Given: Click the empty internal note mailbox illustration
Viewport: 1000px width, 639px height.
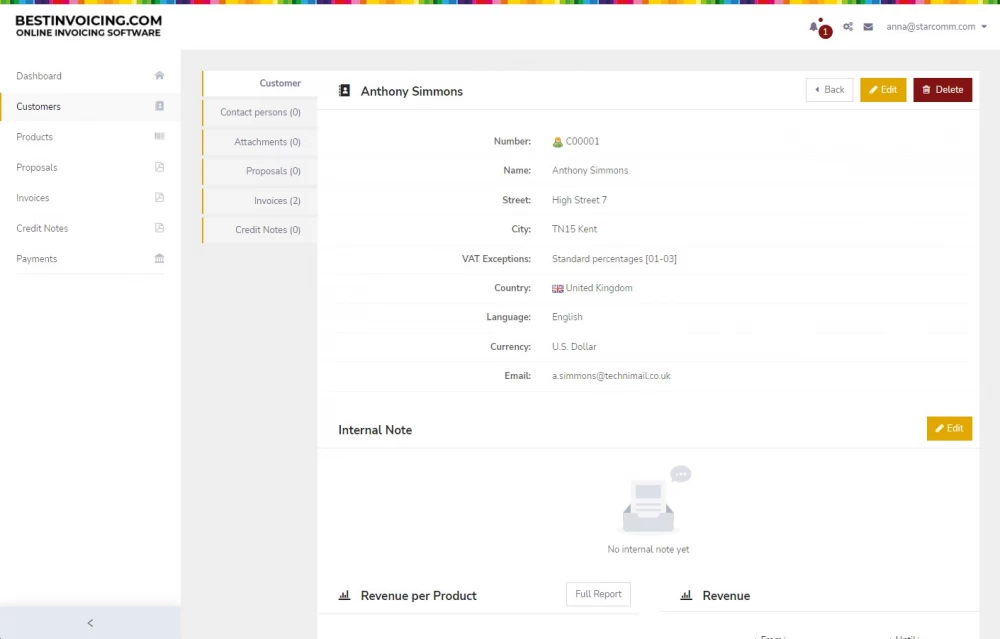Looking at the screenshot, I should (x=651, y=503).
